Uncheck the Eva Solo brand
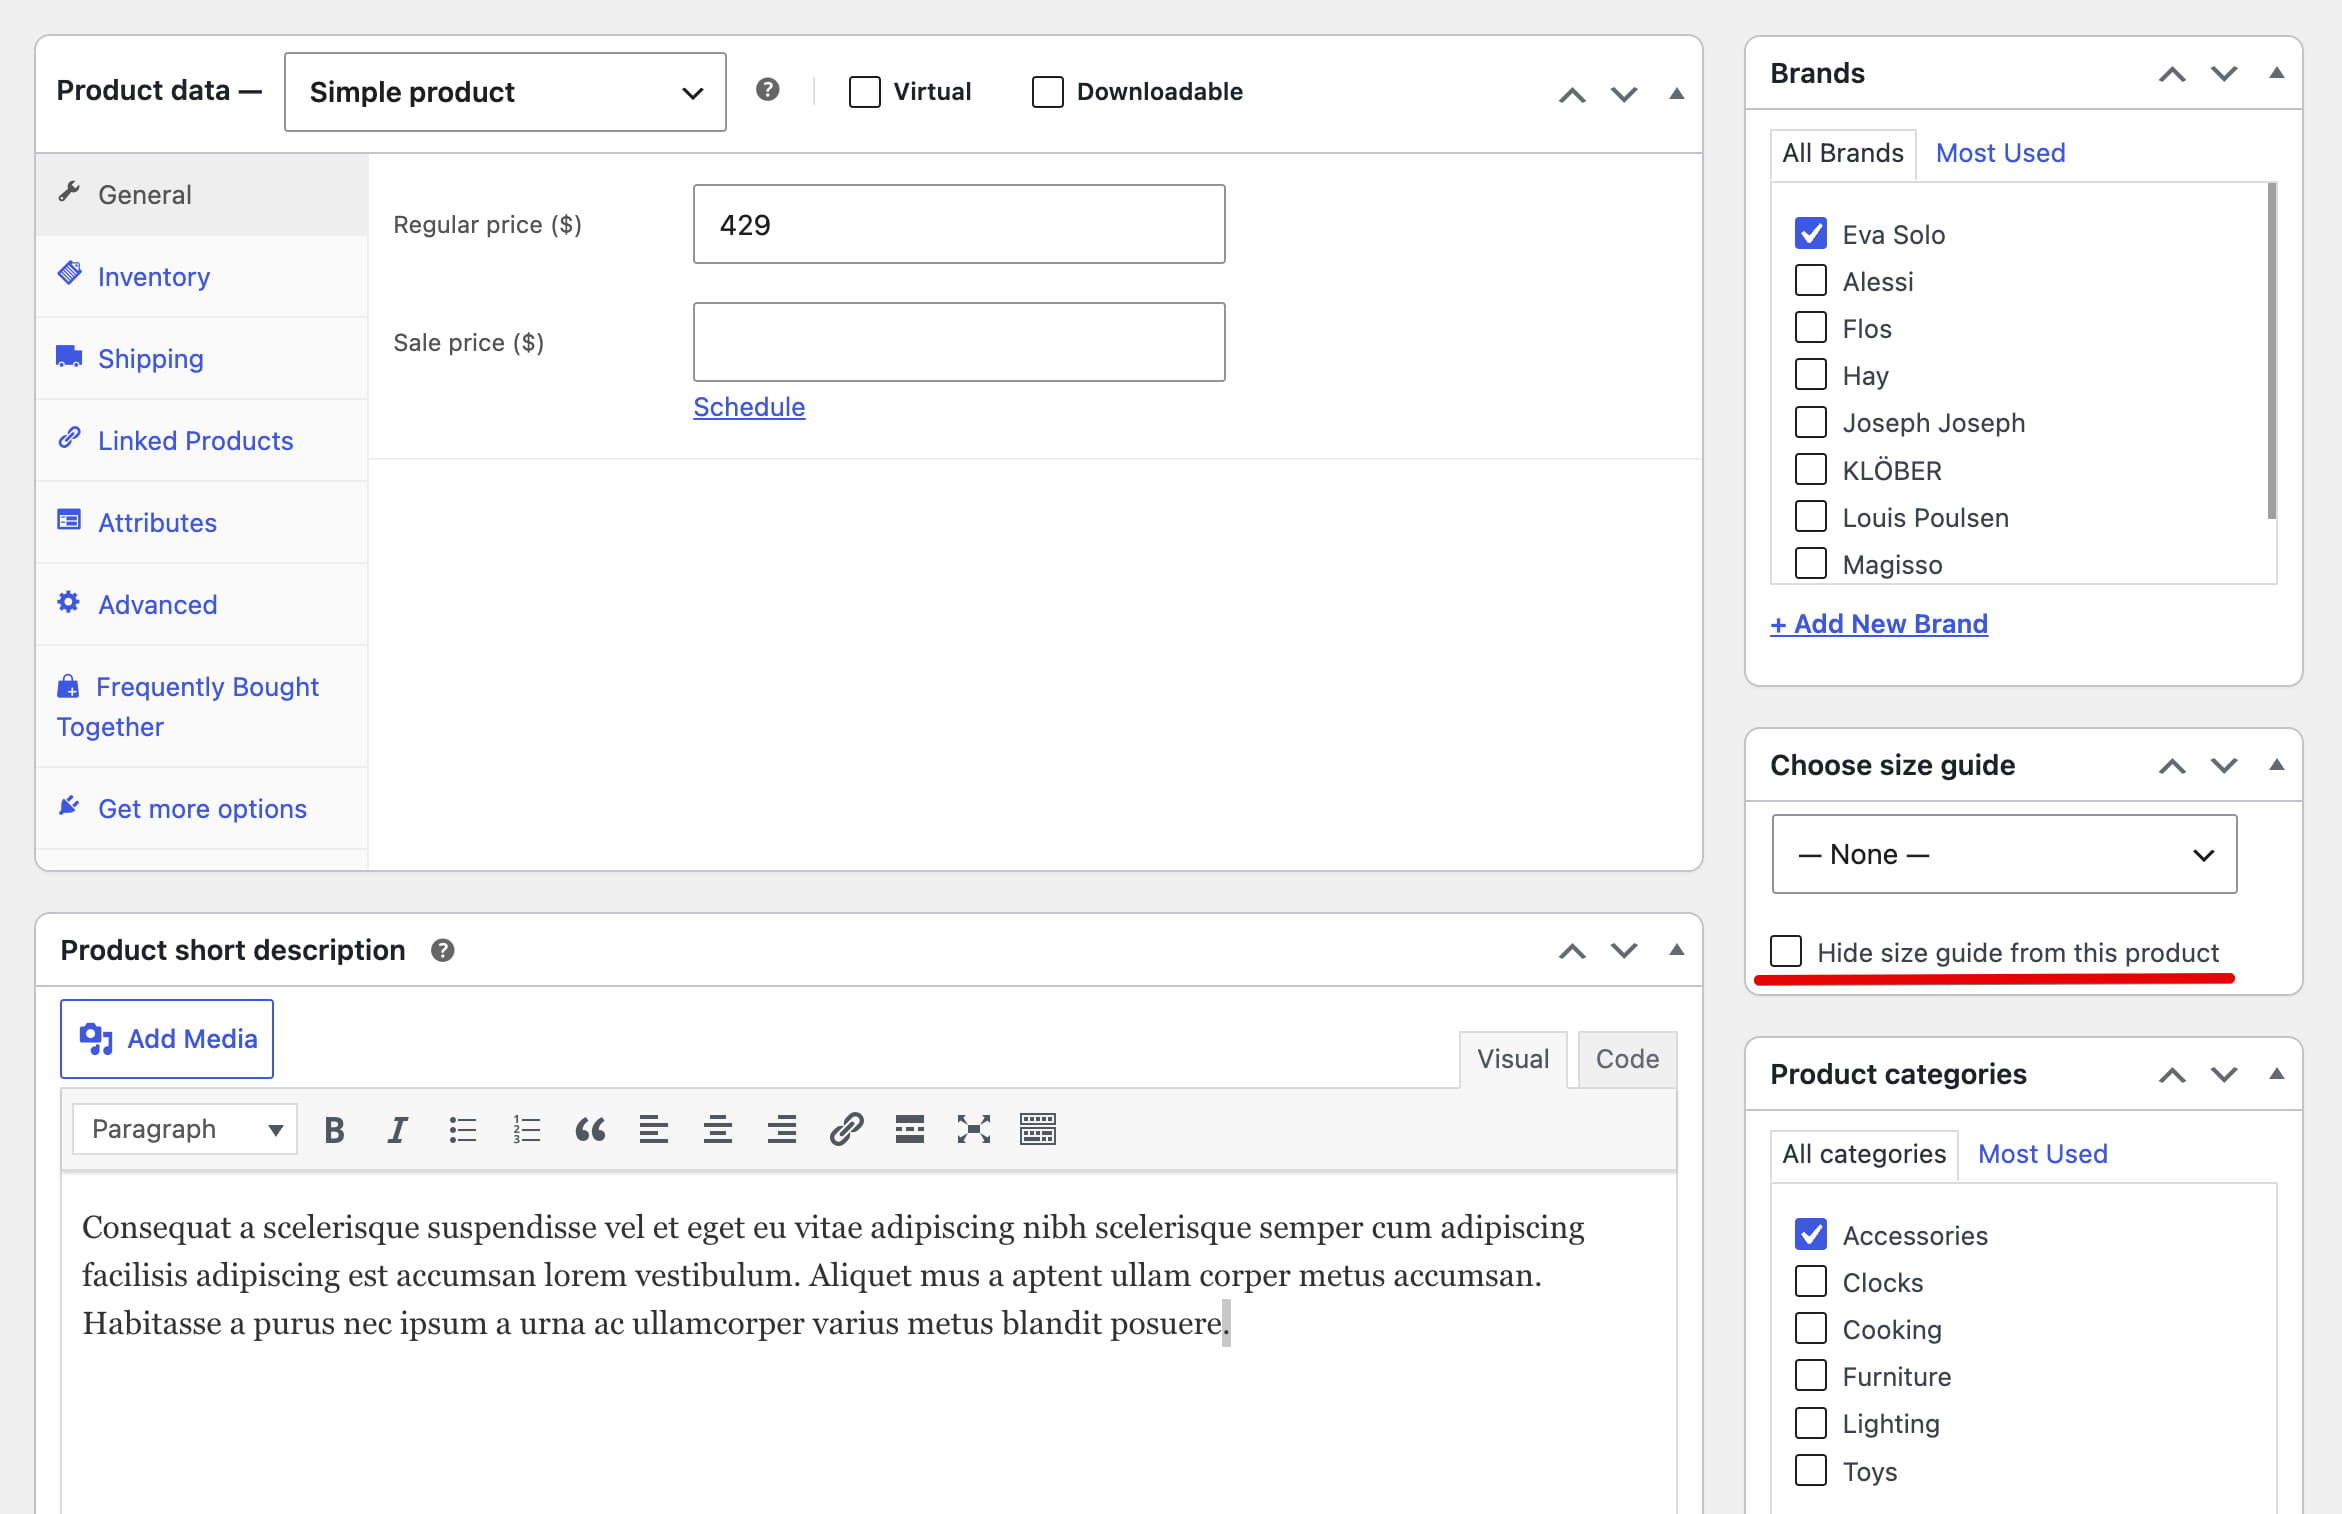Viewport: 2342px width, 1514px height. point(1811,234)
